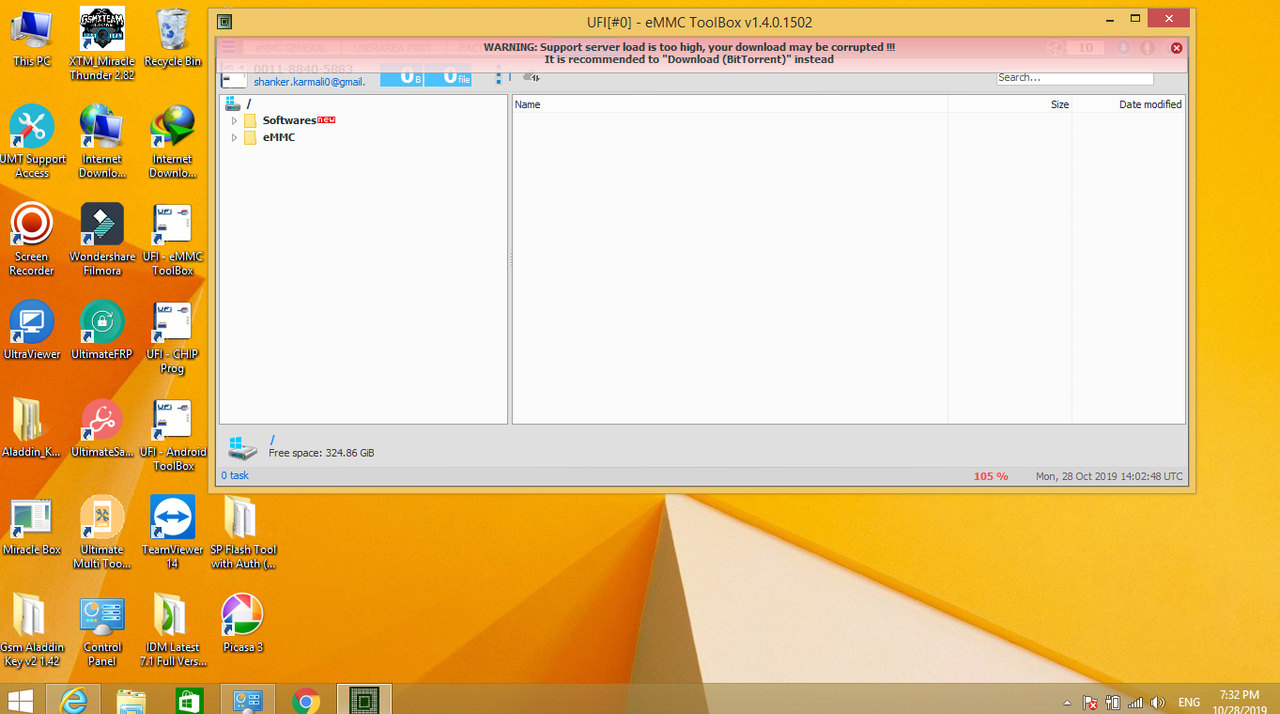1280x714 pixels.
Task: Open Internet Download Manager globe icon
Action: point(102,141)
